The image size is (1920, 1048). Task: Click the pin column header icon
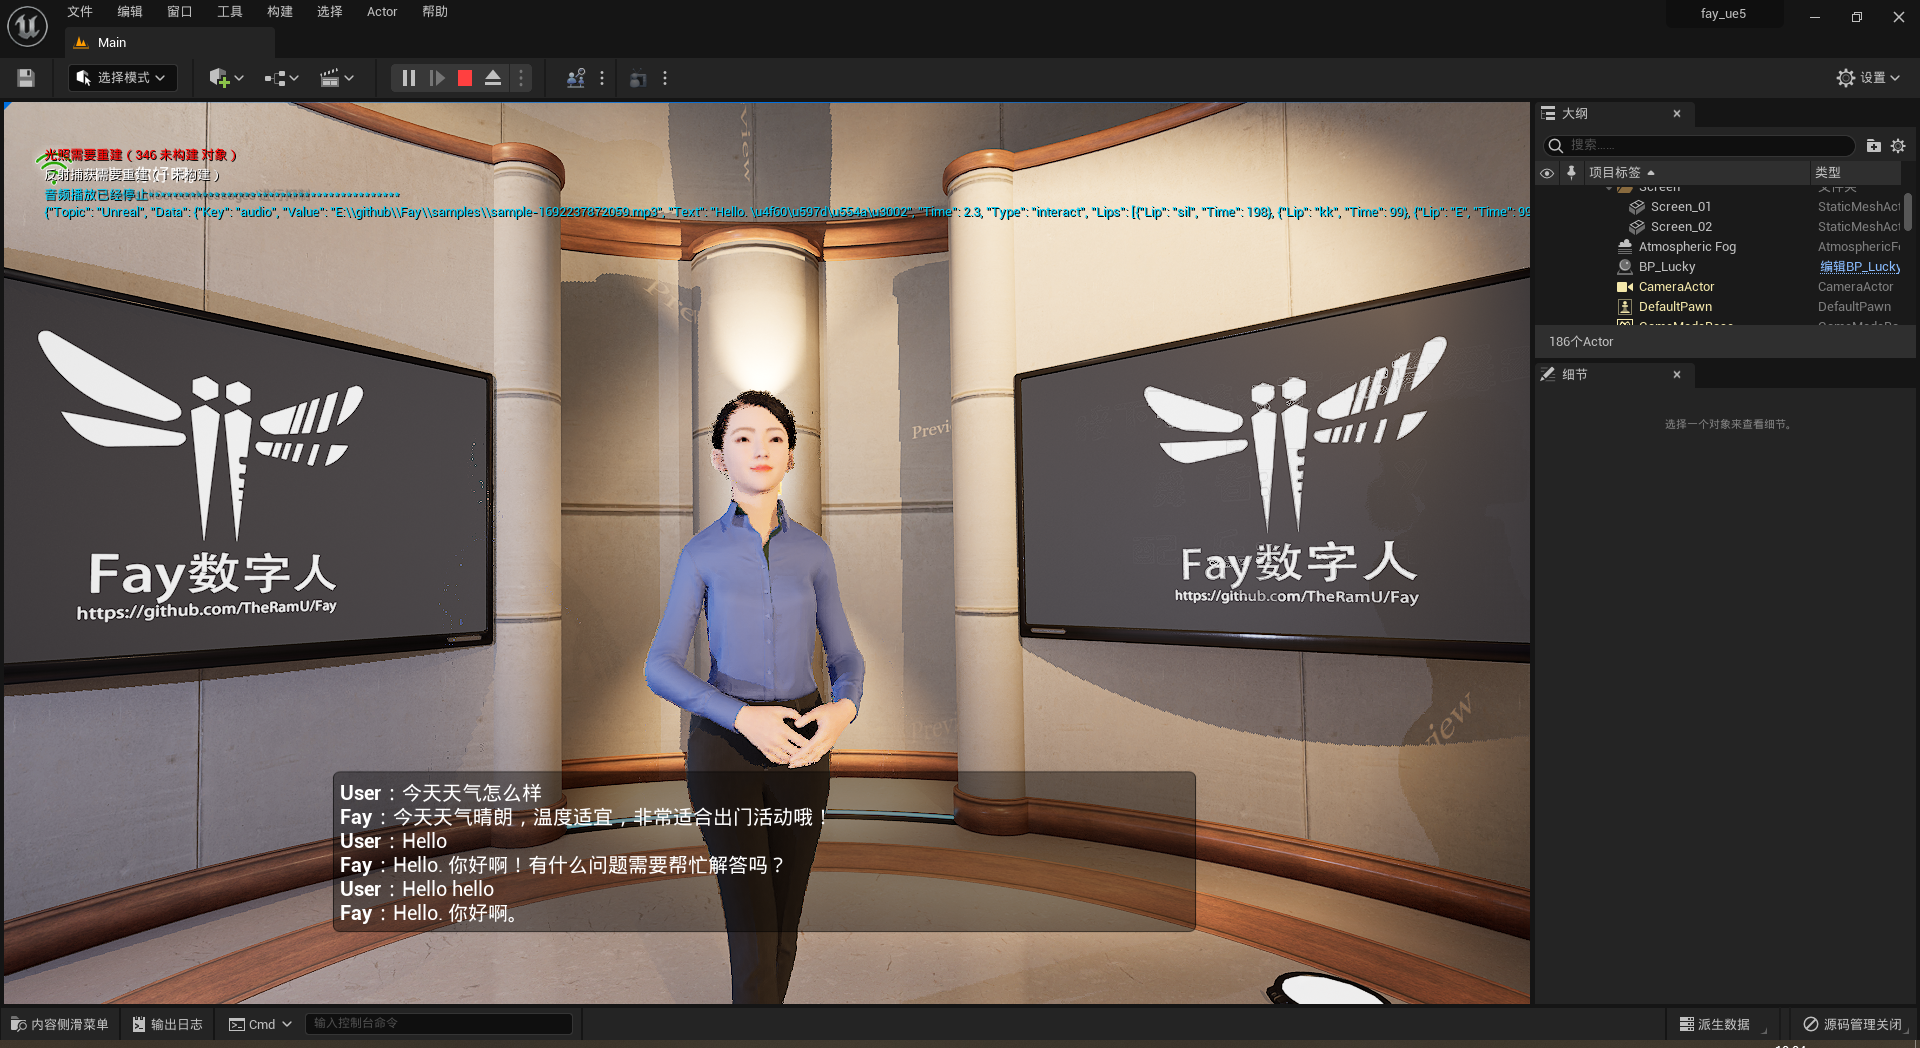coord(1571,173)
